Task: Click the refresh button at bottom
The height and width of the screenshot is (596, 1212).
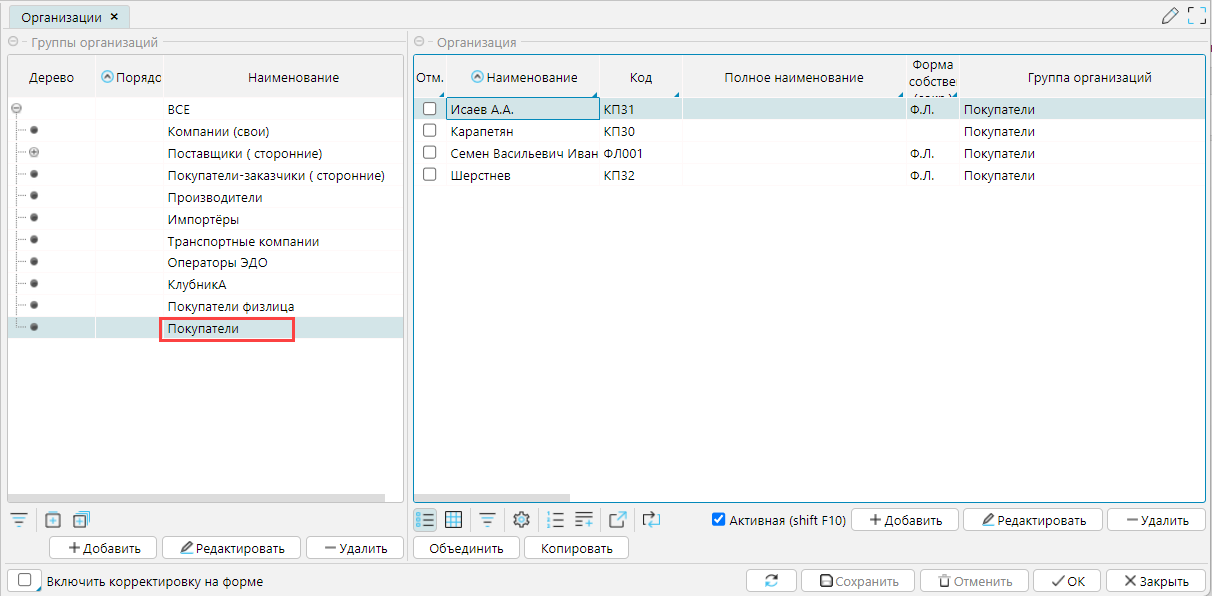Action: coord(771,581)
